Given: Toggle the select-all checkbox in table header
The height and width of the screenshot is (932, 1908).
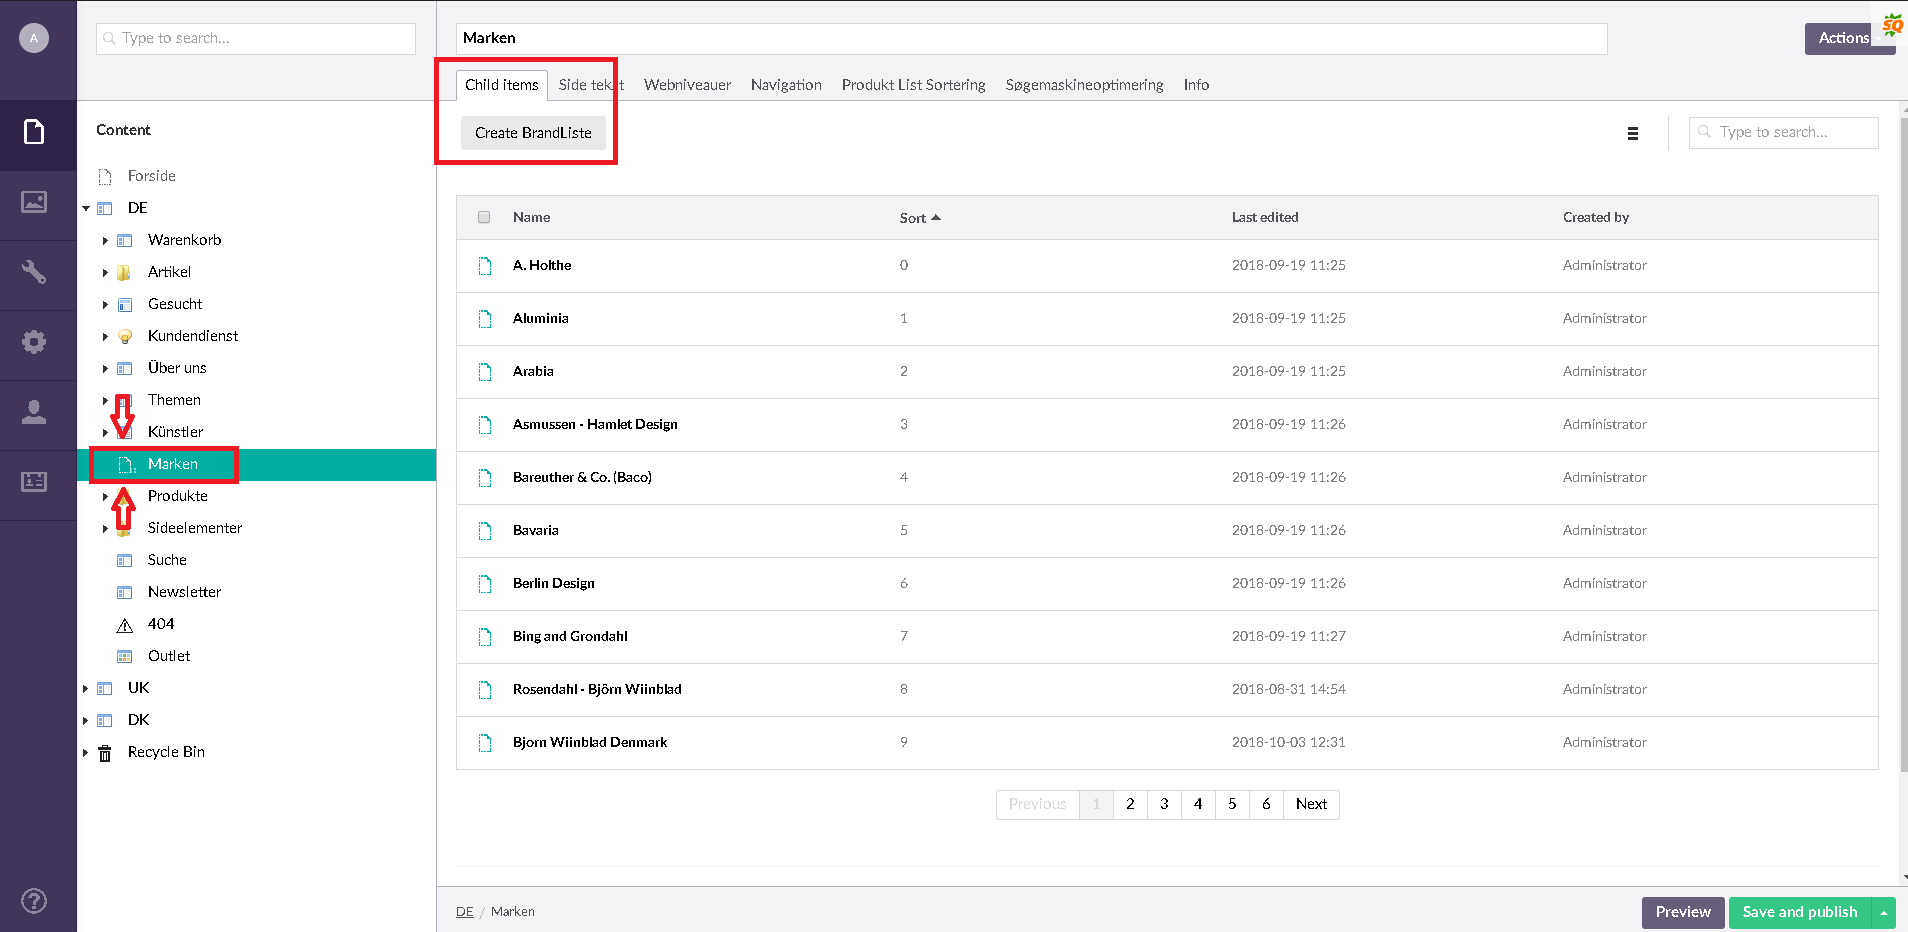Looking at the screenshot, I should tap(484, 217).
